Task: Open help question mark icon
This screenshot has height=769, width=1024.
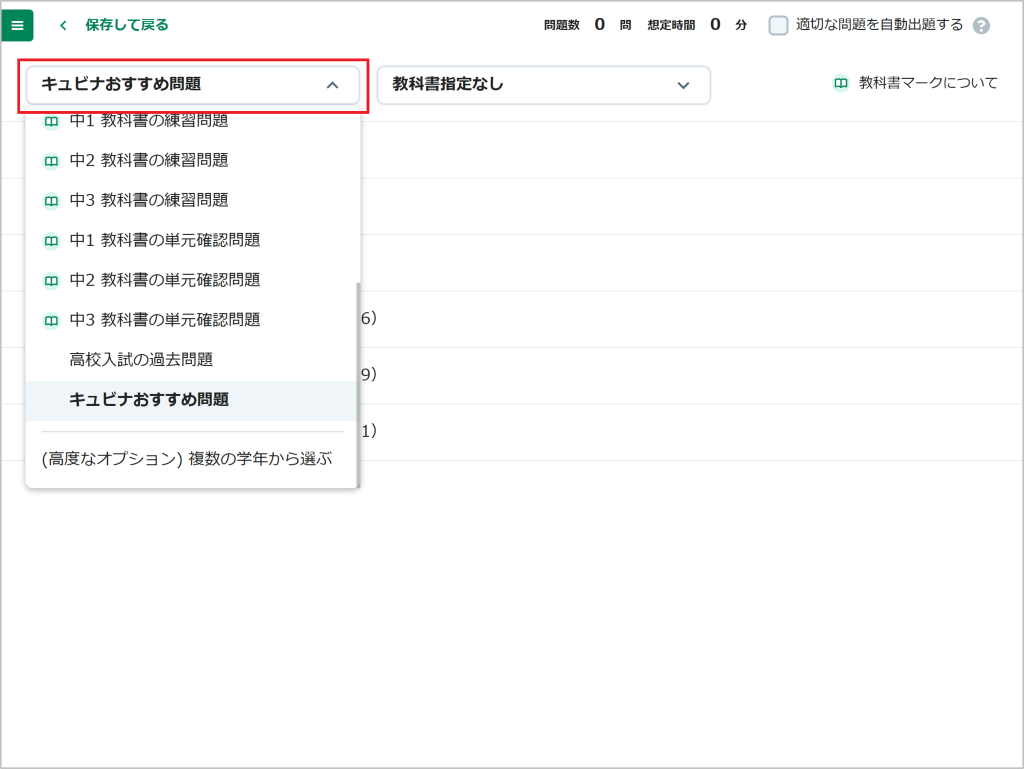Action: click(x=981, y=25)
